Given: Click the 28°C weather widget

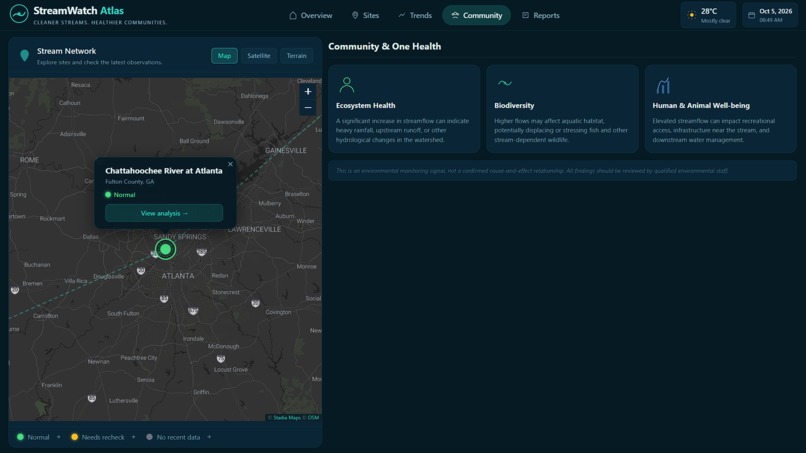Looking at the screenshot, I should (x=708, y=15).
